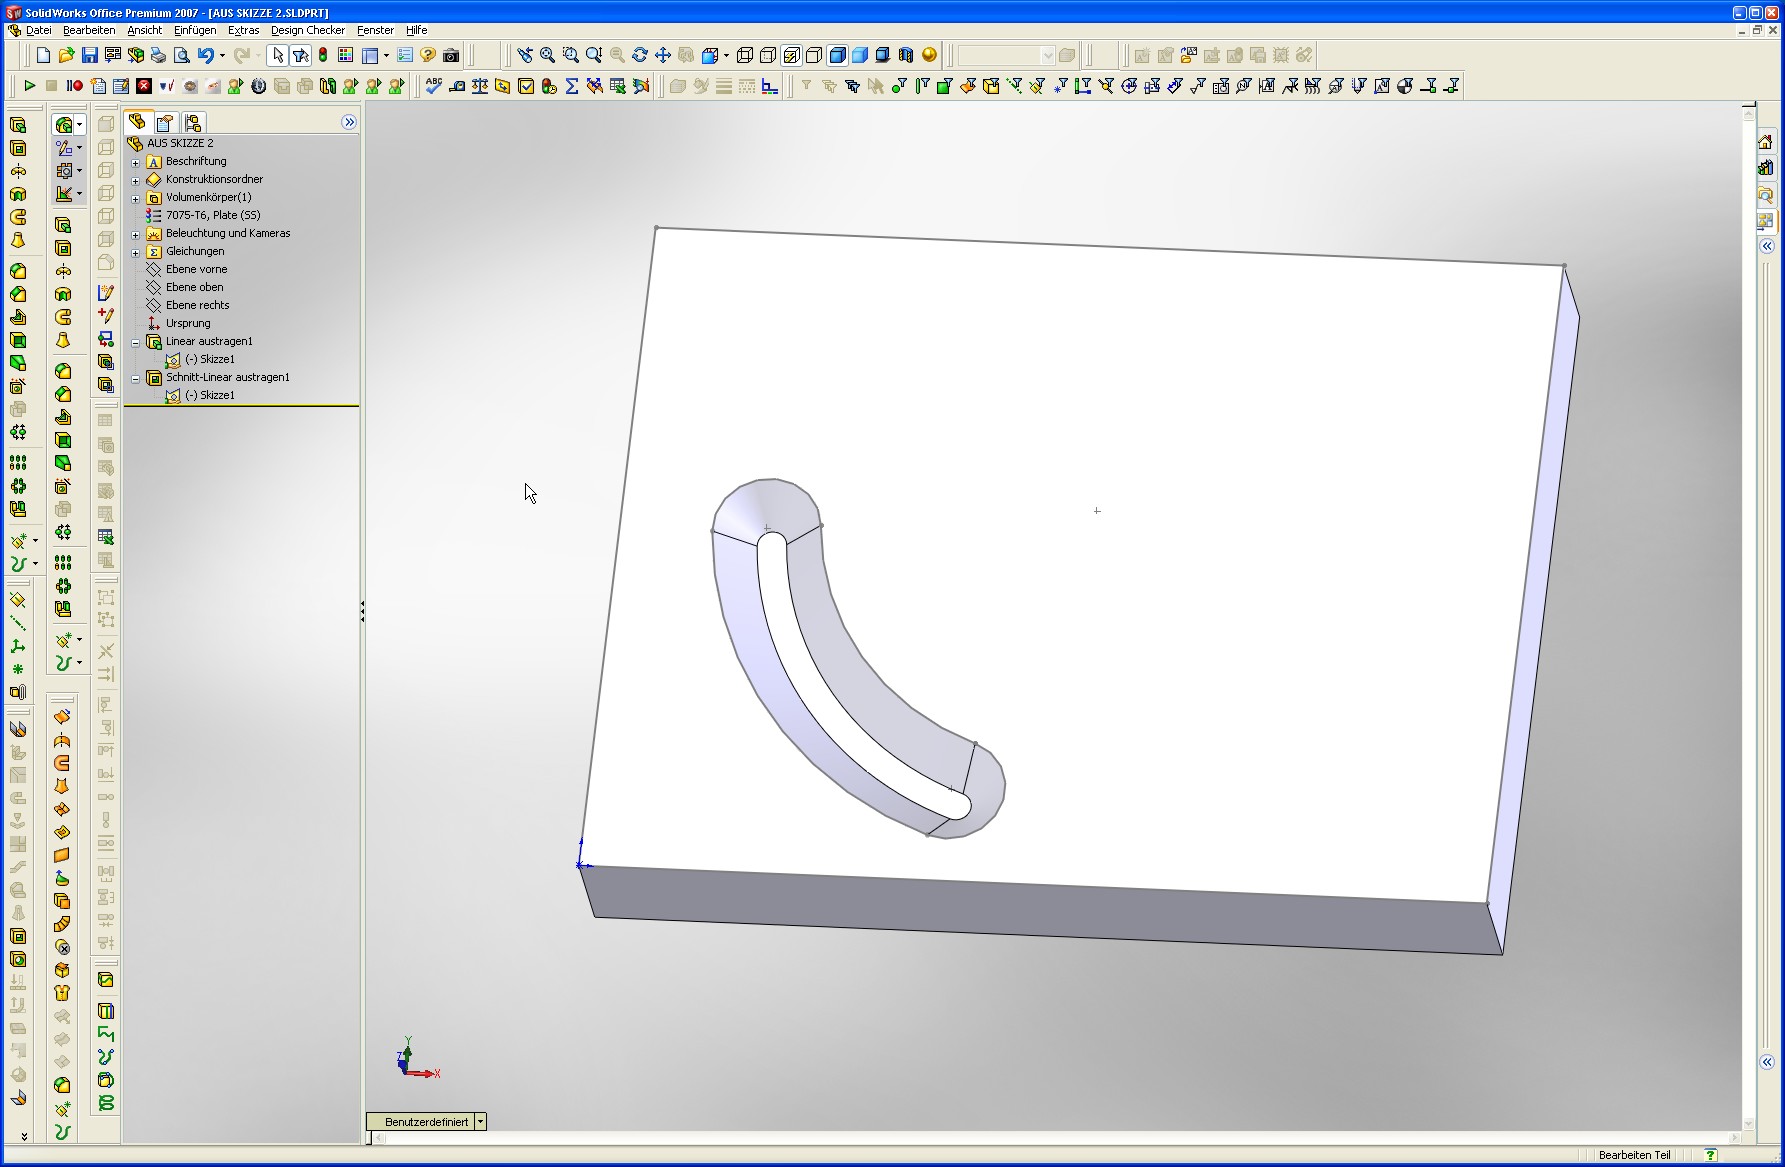Click the spell check ABC icon
Viewport: 1785px width, 1167px height.
tap(433, 86)
